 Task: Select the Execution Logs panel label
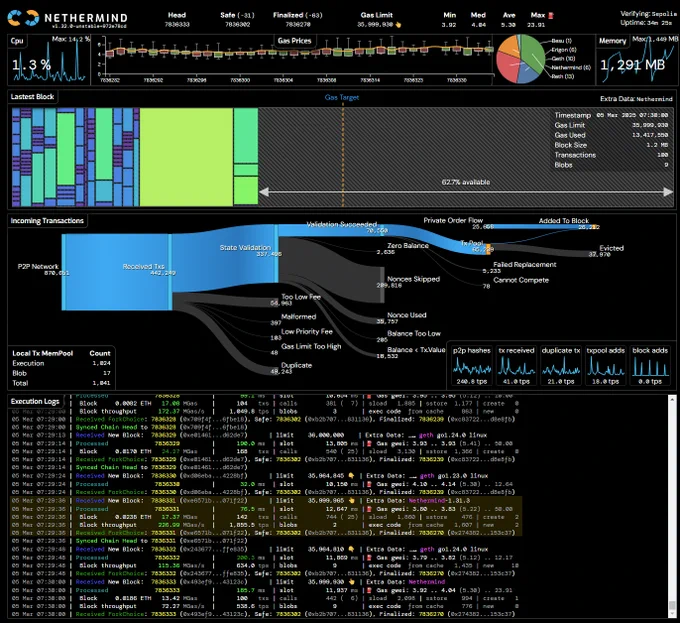point(35,401)
